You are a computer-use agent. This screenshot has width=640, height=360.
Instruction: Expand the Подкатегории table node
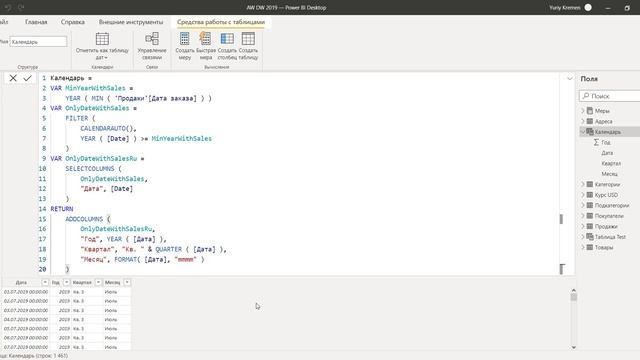tap(583, 205)
